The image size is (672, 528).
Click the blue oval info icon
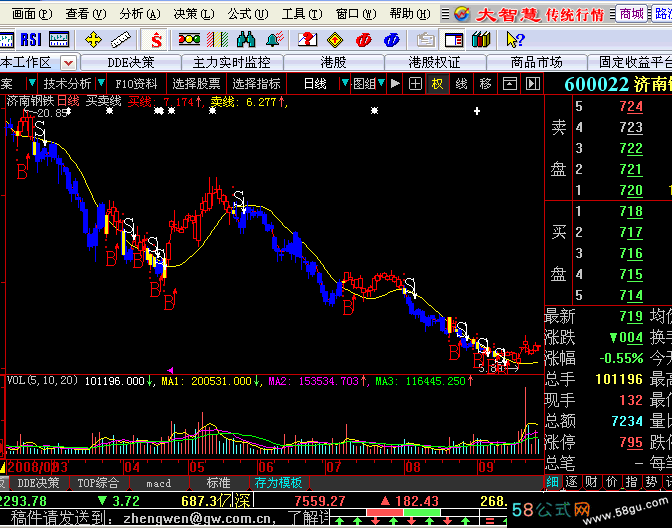(x=392, y=40)
